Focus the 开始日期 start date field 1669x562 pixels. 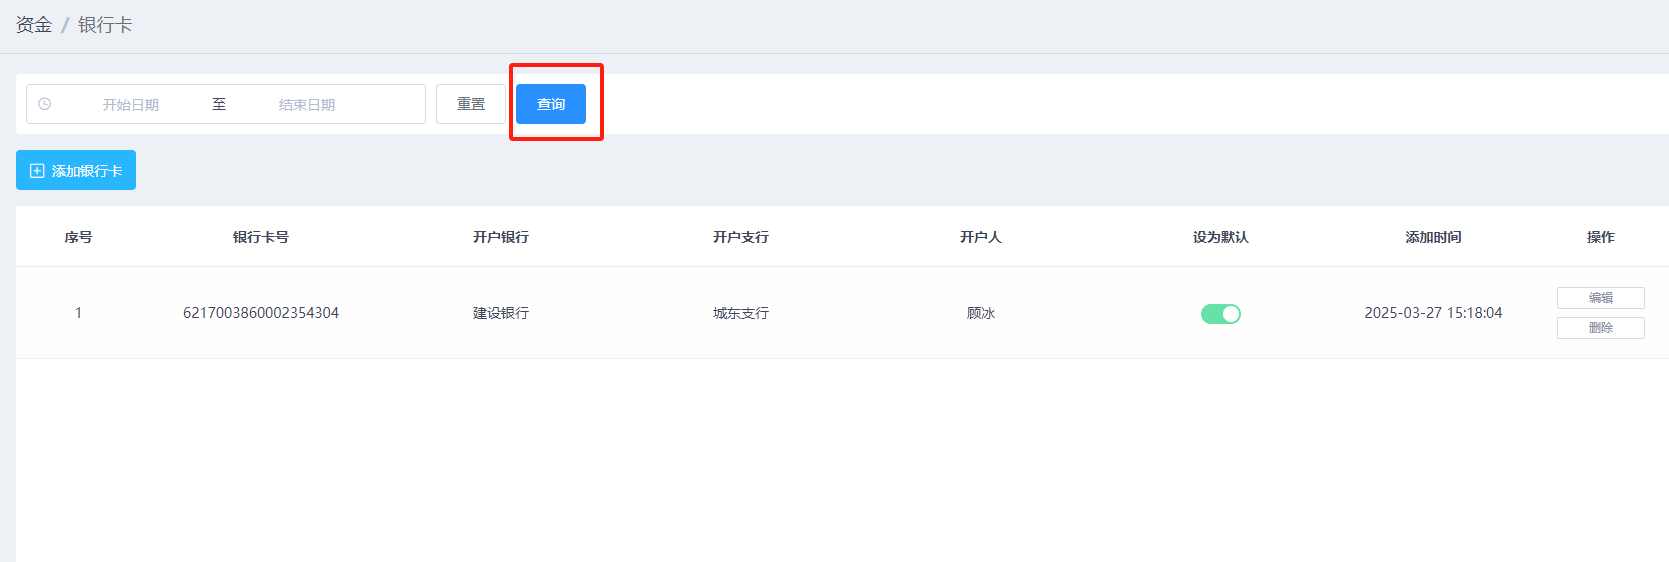(131, 105)
